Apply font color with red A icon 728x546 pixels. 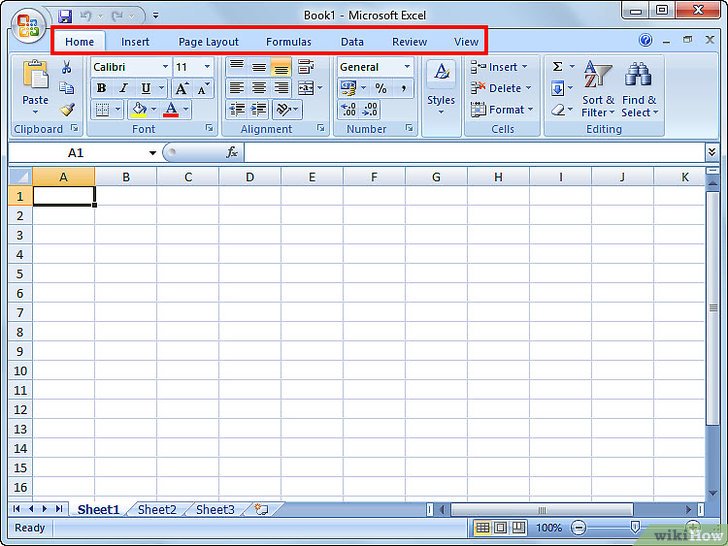click(x=171, y=110)
